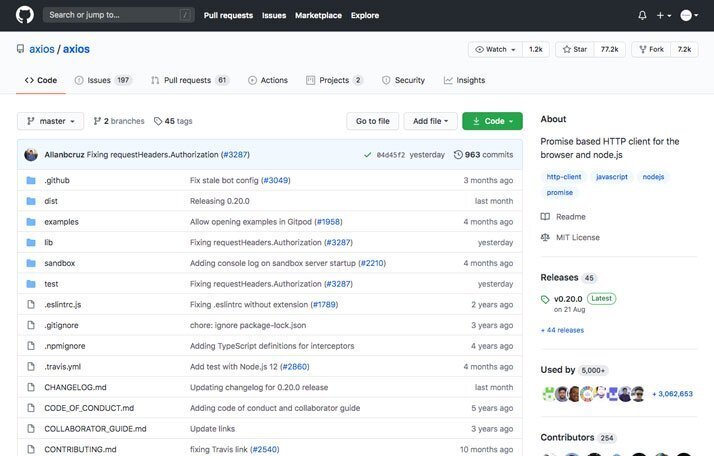Select the javascript topic tag
This screenshot has width=714, height=456.
(x=612, y=177)
